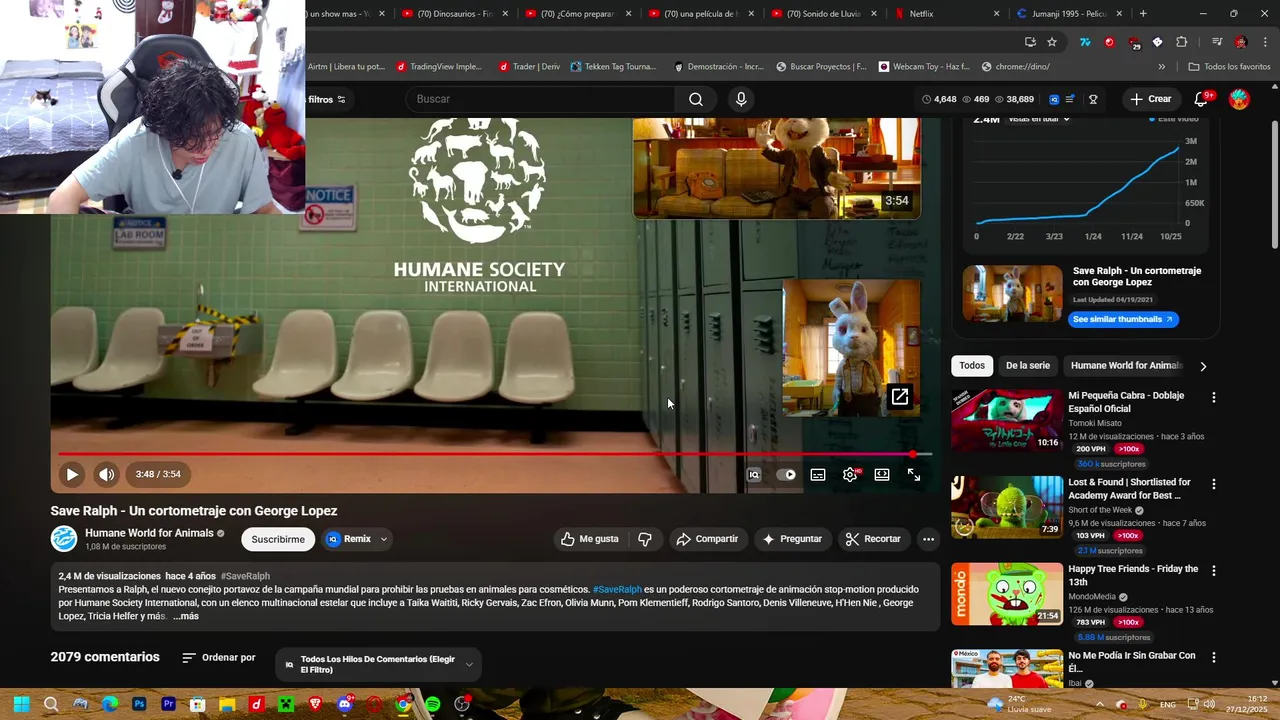Viewport: 1280px width, 720px height.
Task: Open Spotify from the taskbar
Action: click(x=432, y=704)
